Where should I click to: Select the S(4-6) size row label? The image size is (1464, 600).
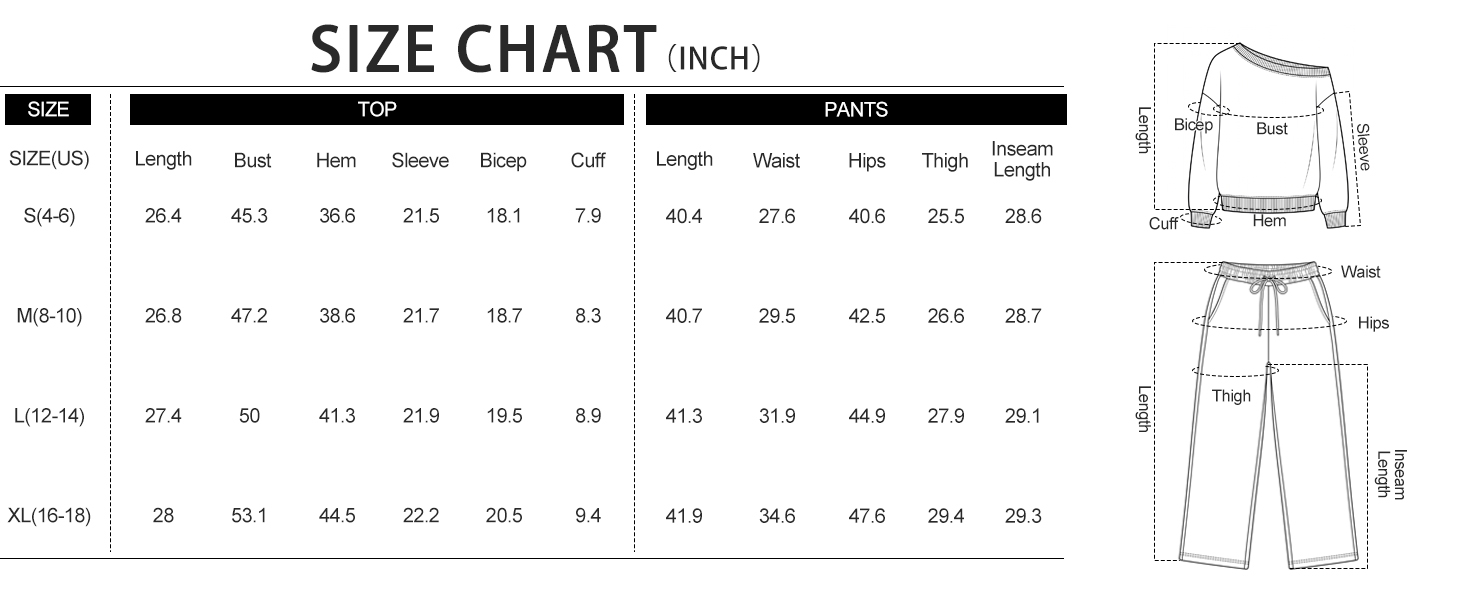(48, 216)
